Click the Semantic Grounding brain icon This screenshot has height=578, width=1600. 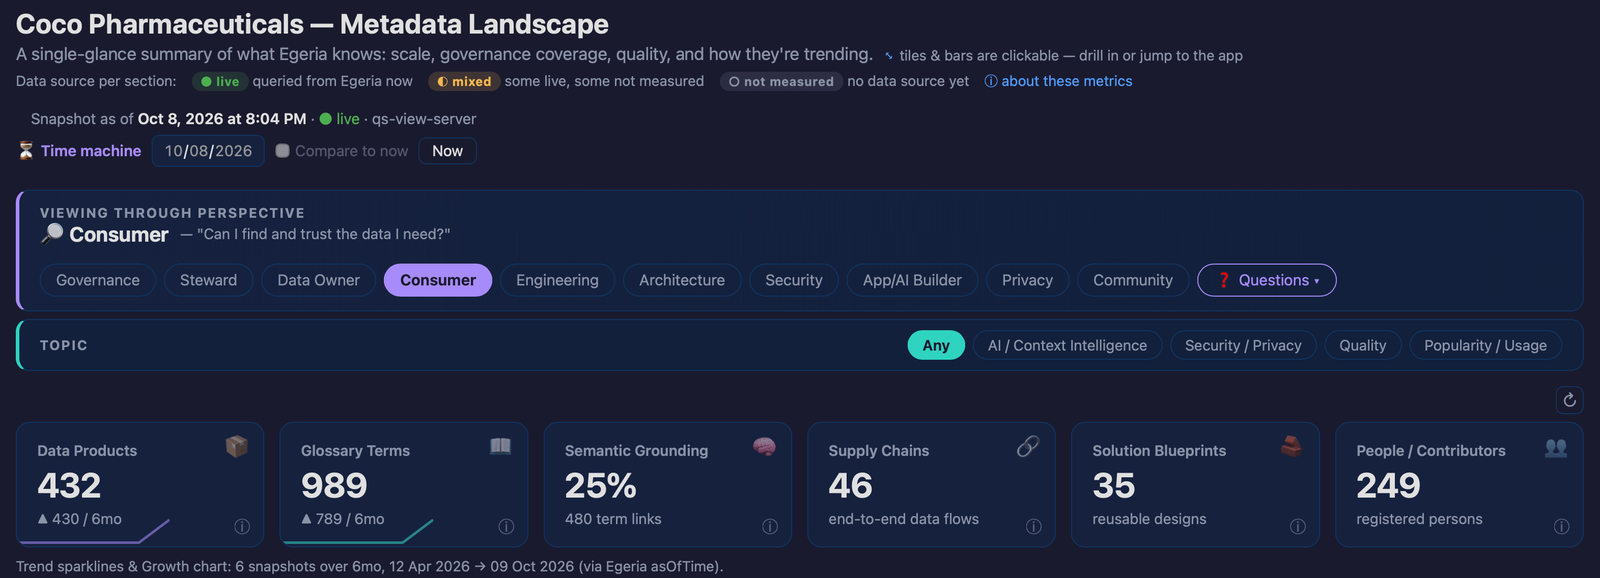coord(765,446)
